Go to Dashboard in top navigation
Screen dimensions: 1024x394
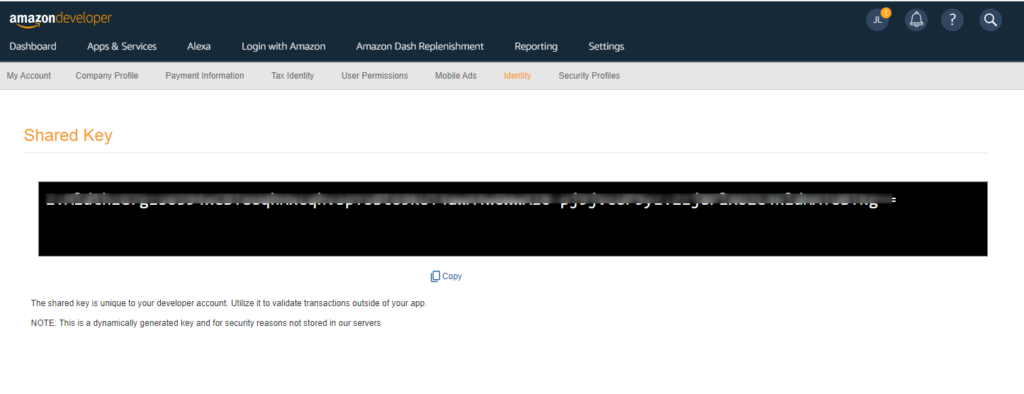click(33, 46)
